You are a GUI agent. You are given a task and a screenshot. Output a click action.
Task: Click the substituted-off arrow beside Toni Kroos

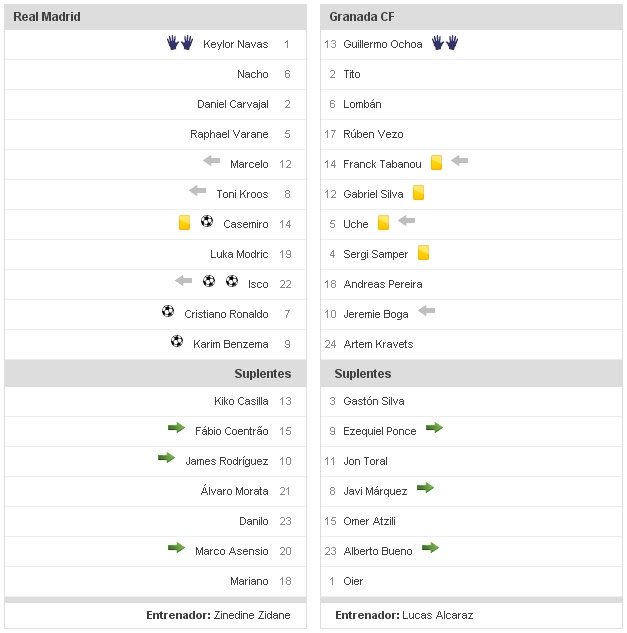(197, 191)
